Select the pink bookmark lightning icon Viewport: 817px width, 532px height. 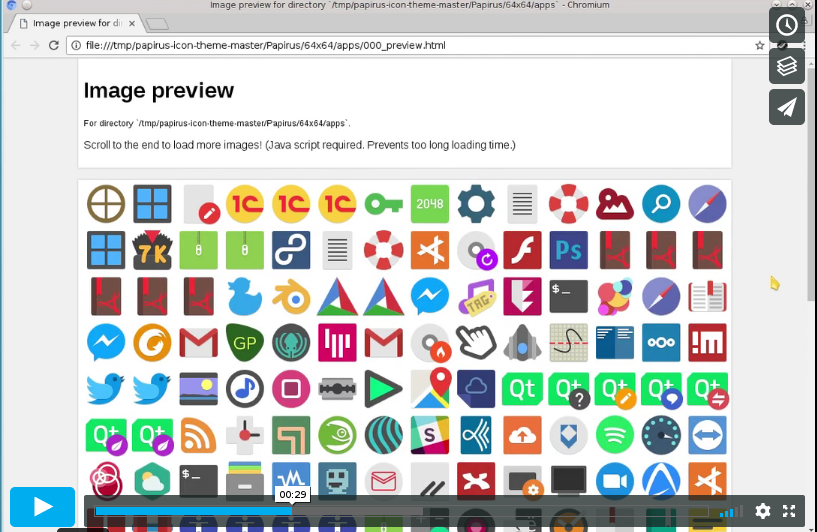coord(523,296)
